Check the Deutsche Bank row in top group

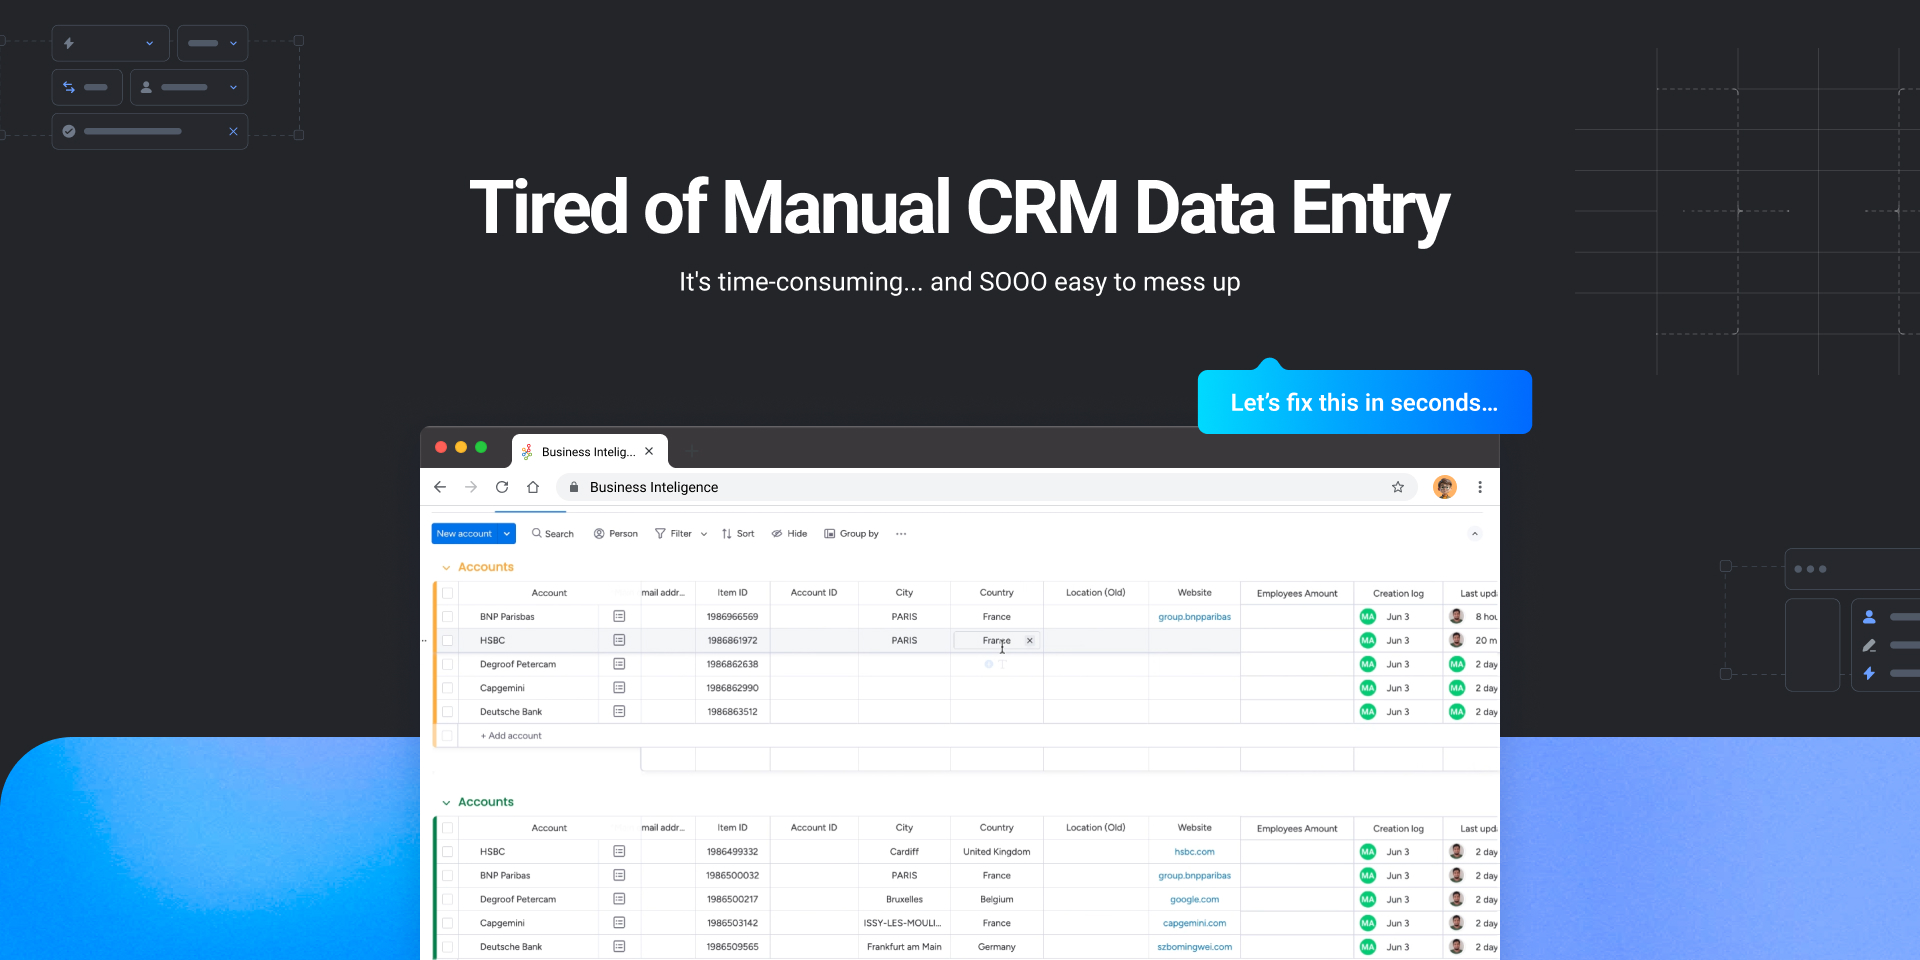click(x=447, y=712)
